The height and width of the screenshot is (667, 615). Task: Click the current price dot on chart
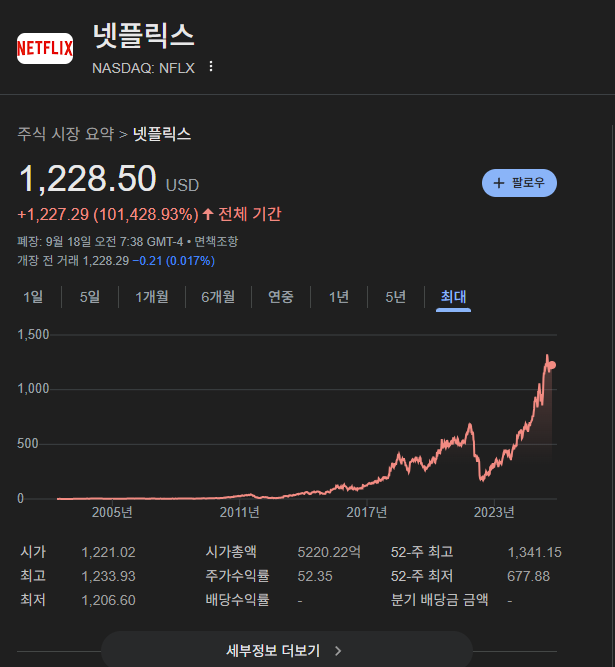tap(552, 365)
